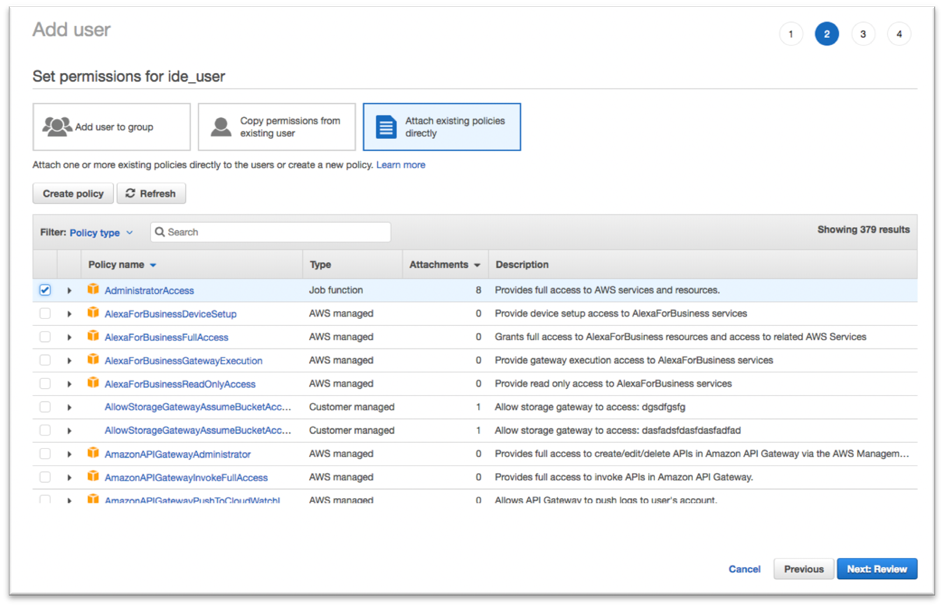The height and width of the screenshot is (606, 943).
Task: Check the AlexaForBusinessGatewayExecution policy checkbox
Action: pyautogui.click(x=45, y=360)
